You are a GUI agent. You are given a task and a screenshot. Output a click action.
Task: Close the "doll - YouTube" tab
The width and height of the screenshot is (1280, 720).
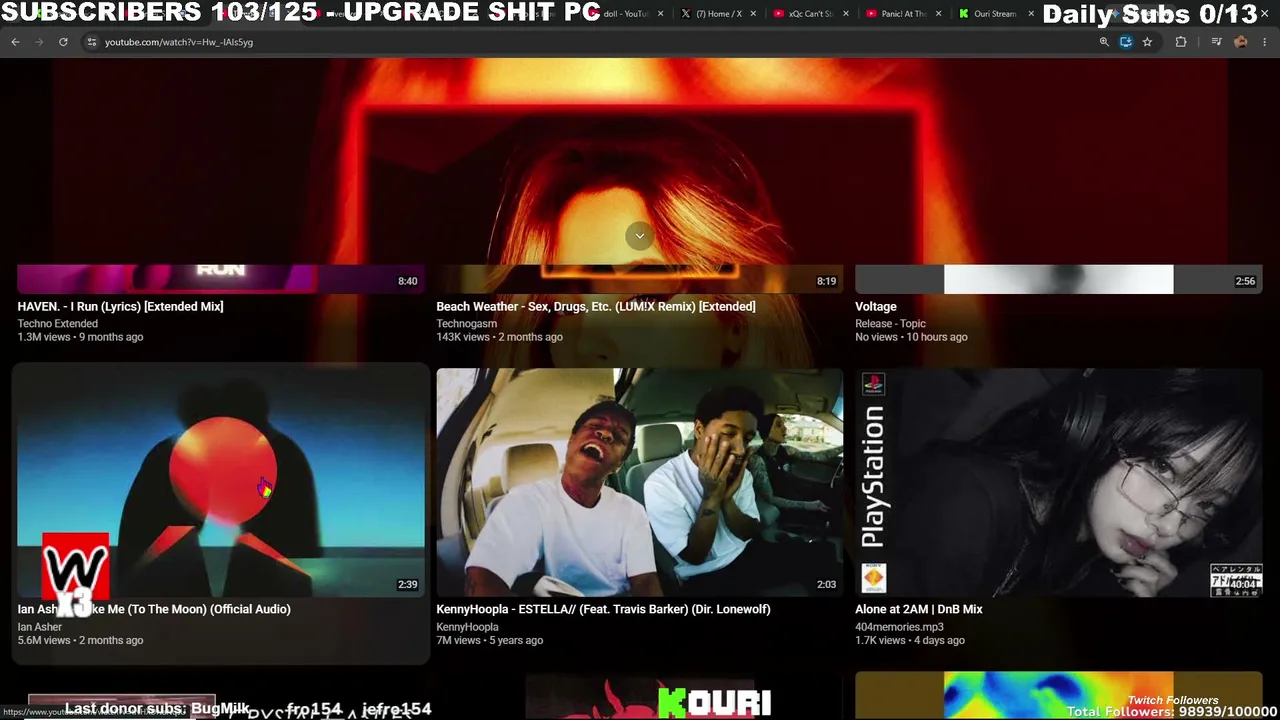tap(661, 14)
